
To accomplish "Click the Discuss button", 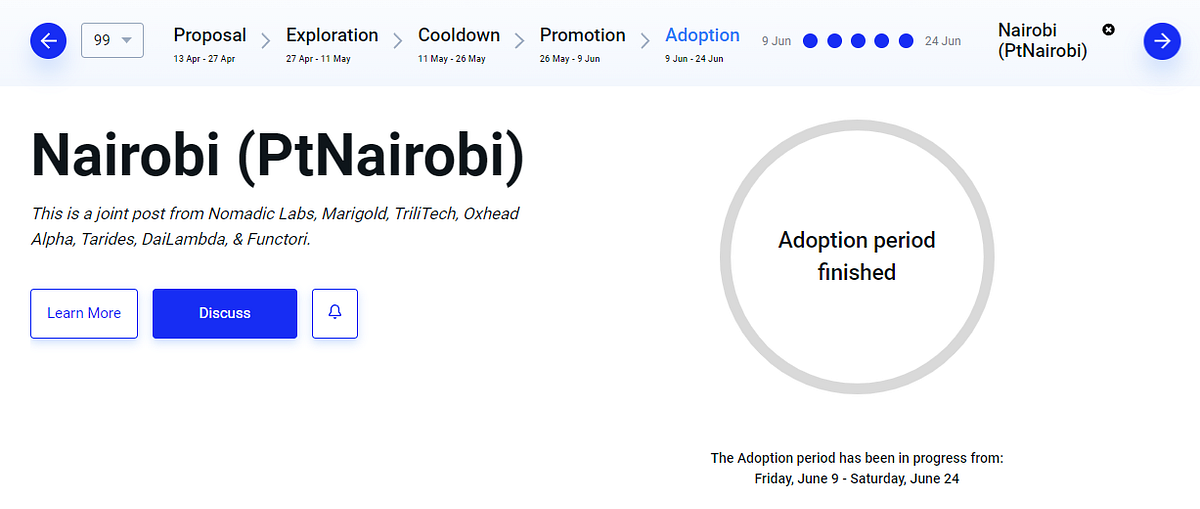I will (x=225, y=313).
